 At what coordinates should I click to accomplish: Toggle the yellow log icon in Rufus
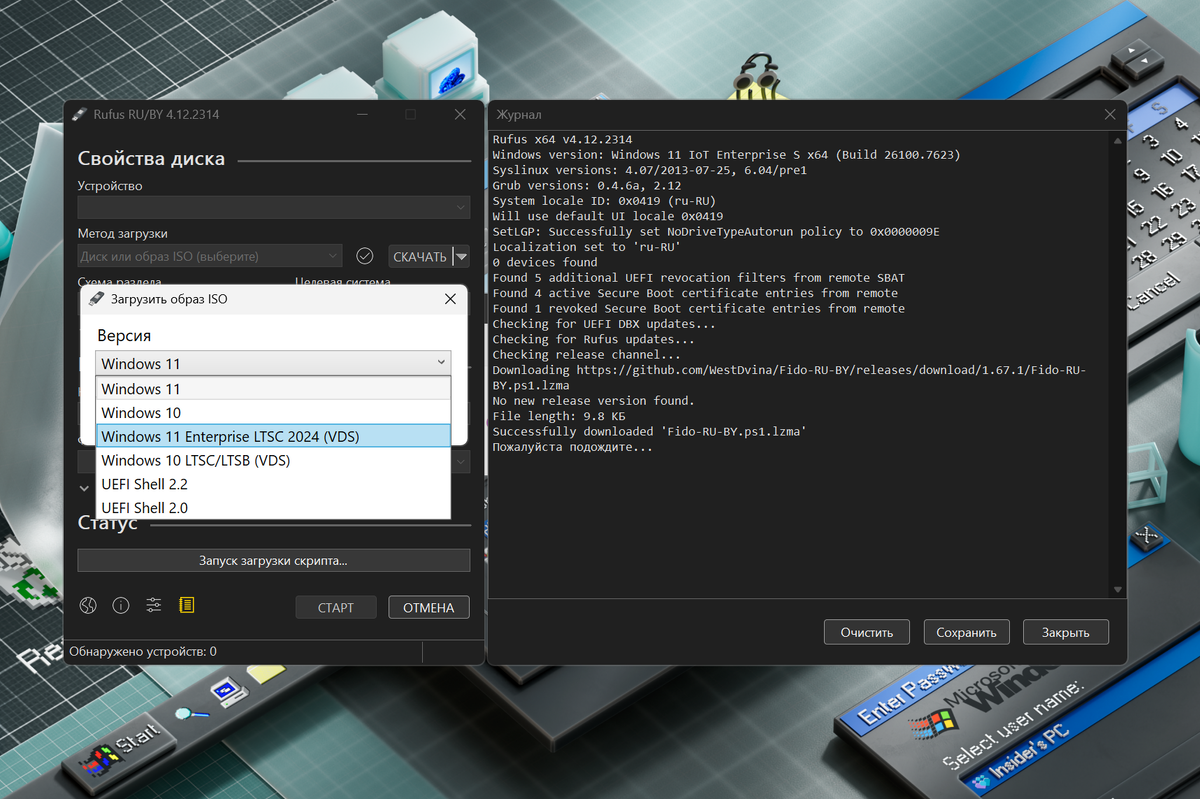tap(186, 605)
